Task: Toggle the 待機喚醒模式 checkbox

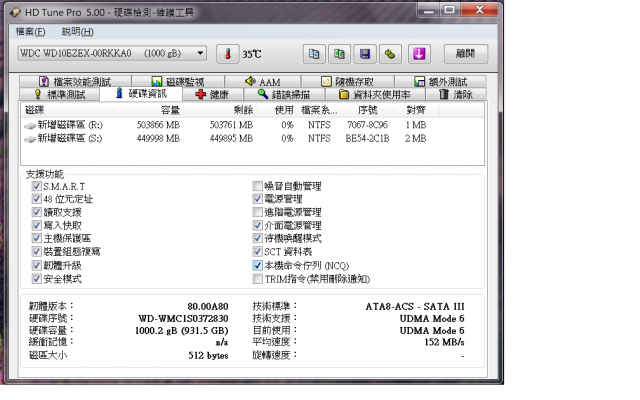Action: [257, 238]
